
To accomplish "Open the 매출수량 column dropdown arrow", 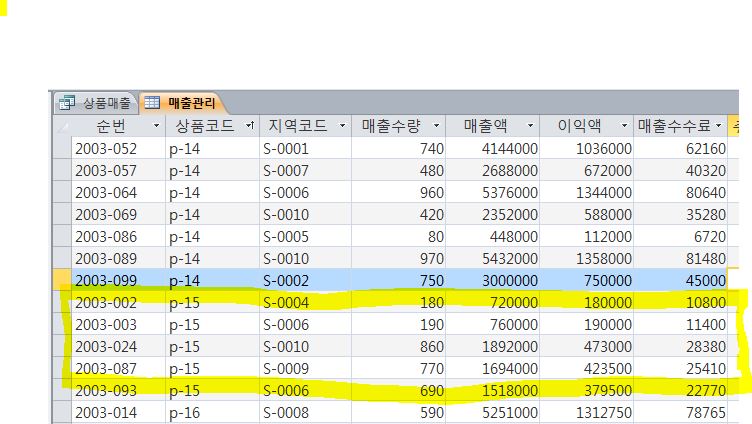I will tap(438, 126).
